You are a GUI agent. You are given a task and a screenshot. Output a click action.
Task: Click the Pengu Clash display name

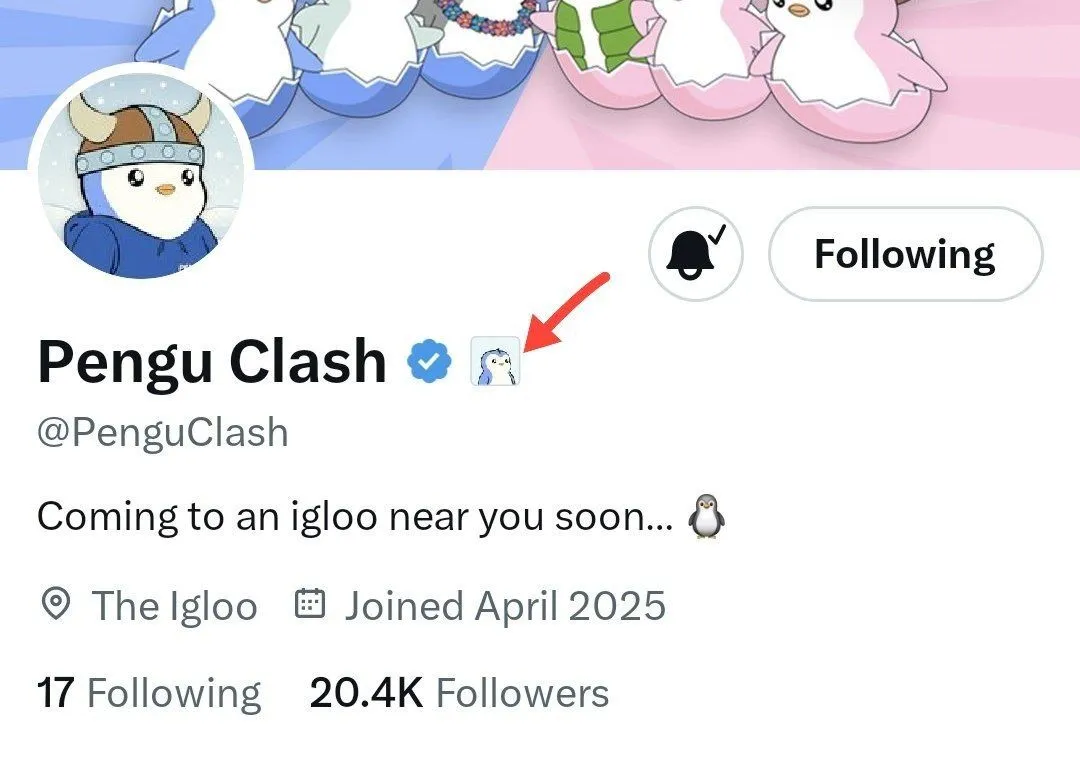[x=212, y=361]
